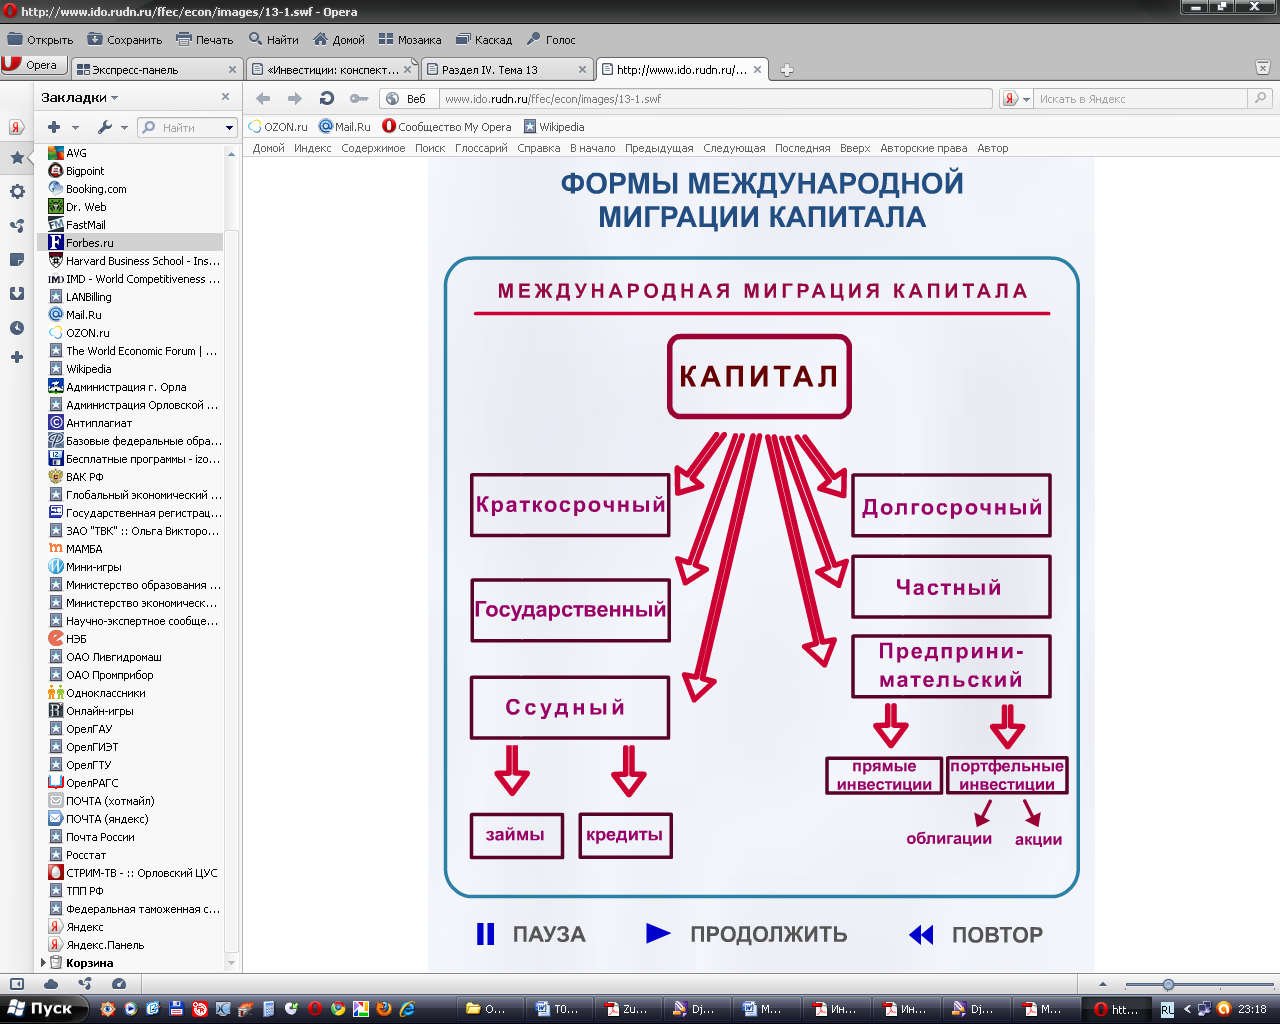This screenshot has width=1280, height=1024.
Task: Click the add bookmark plus icon in panel
Action: pyautogui.click(x=54, y=127)
